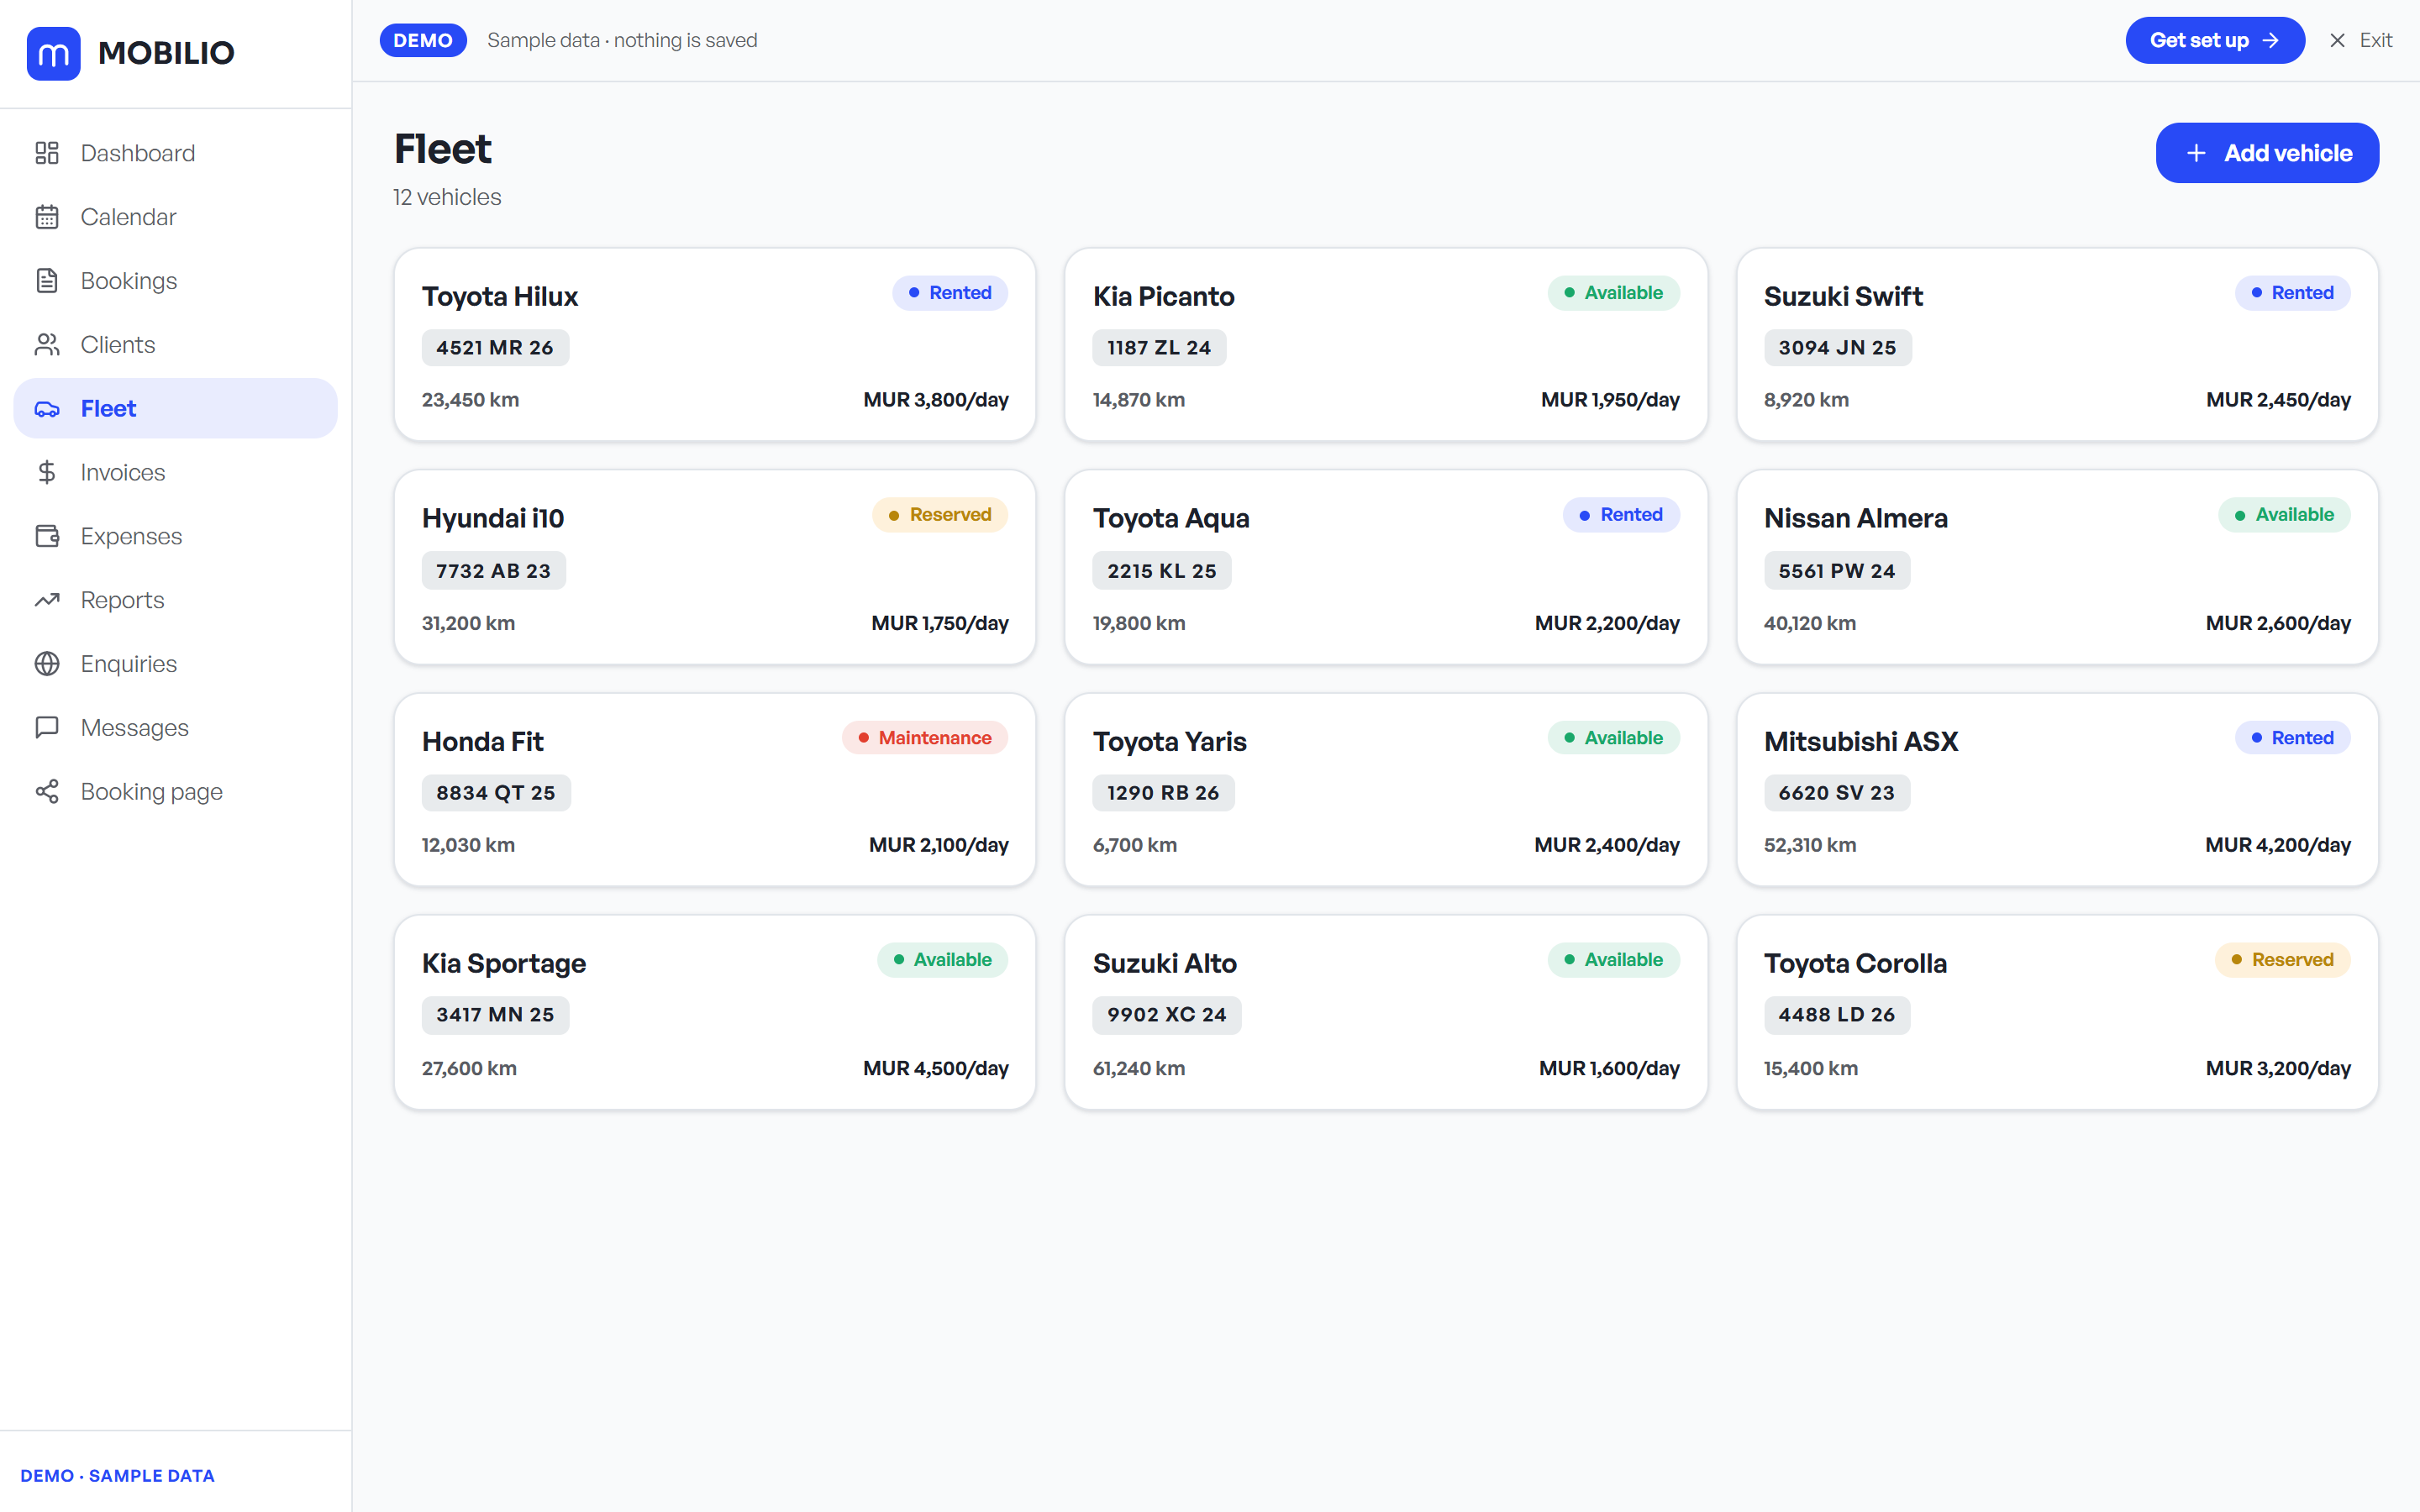Open the Suzuki Swift vehicle card

click(2057, 345)
